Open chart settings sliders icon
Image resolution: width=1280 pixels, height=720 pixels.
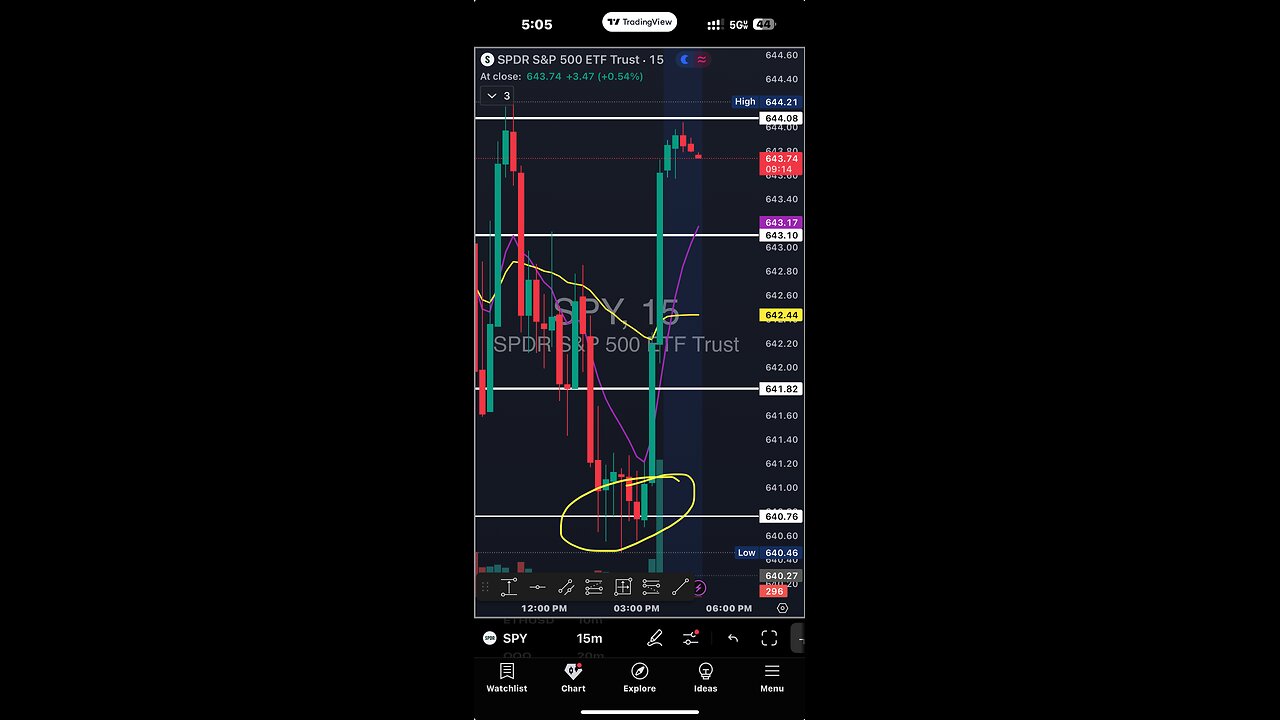click(x=691, y=638)
